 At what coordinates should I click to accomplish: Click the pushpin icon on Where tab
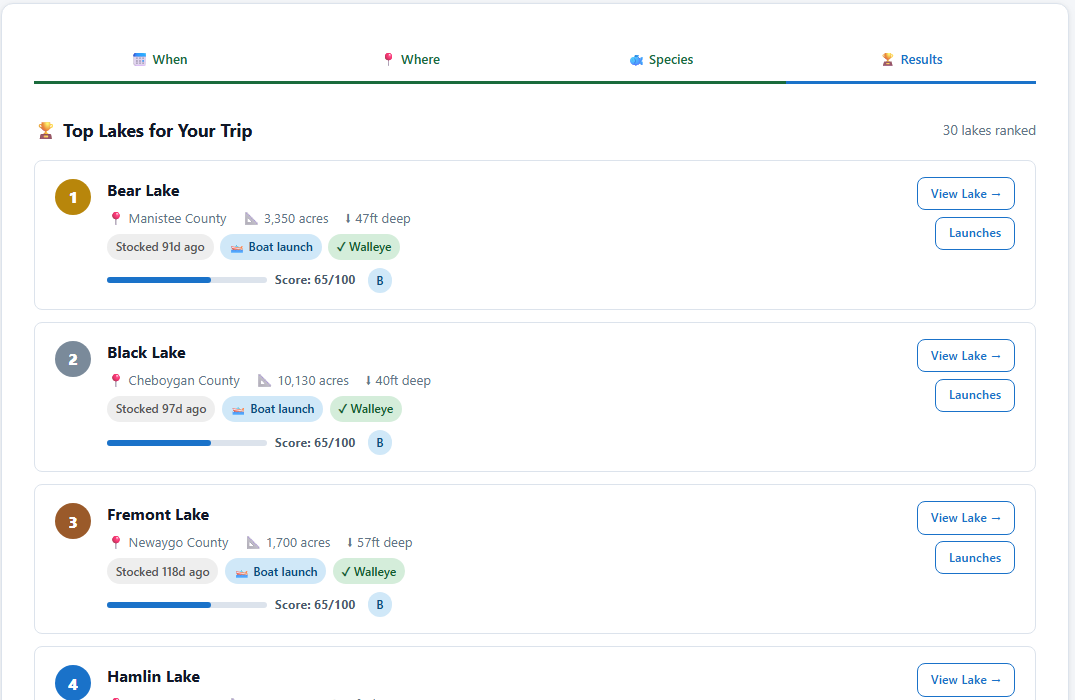click(388, 60)
